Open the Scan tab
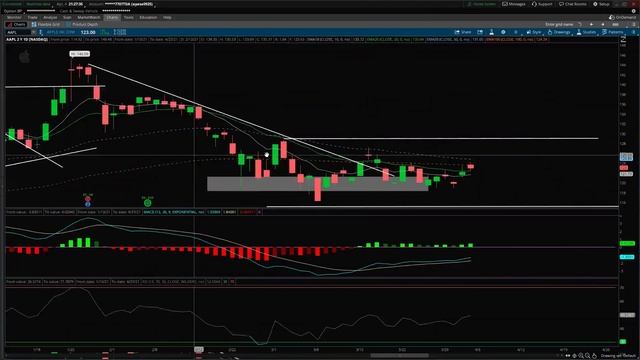The height and width of the screenshot is (360, 640). [67, 18]
